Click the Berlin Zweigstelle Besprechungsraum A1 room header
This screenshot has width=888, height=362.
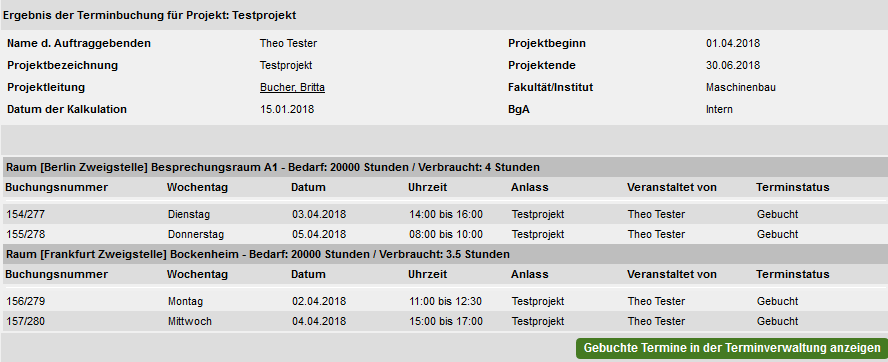pos(444,167)
